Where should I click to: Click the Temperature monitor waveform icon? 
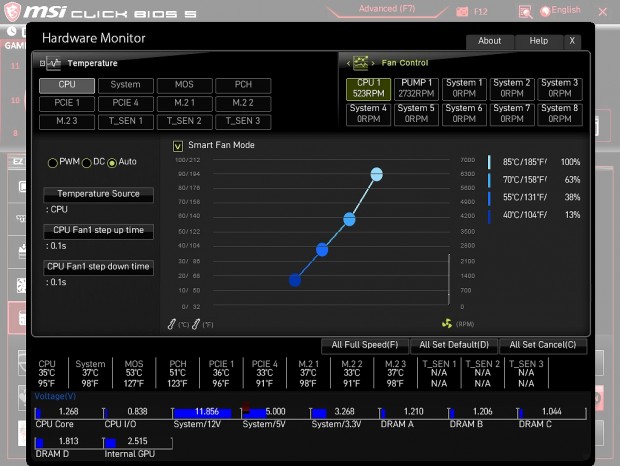pos(54,63)
